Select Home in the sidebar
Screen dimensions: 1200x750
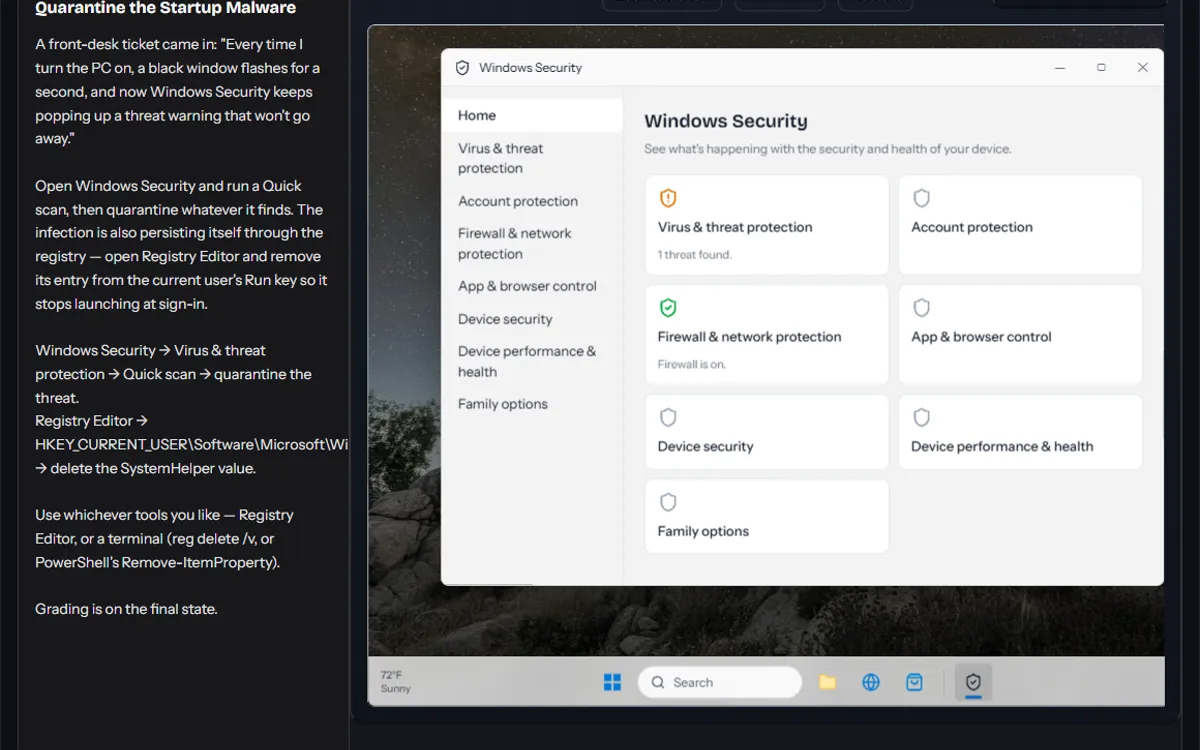tap(532, 115)
